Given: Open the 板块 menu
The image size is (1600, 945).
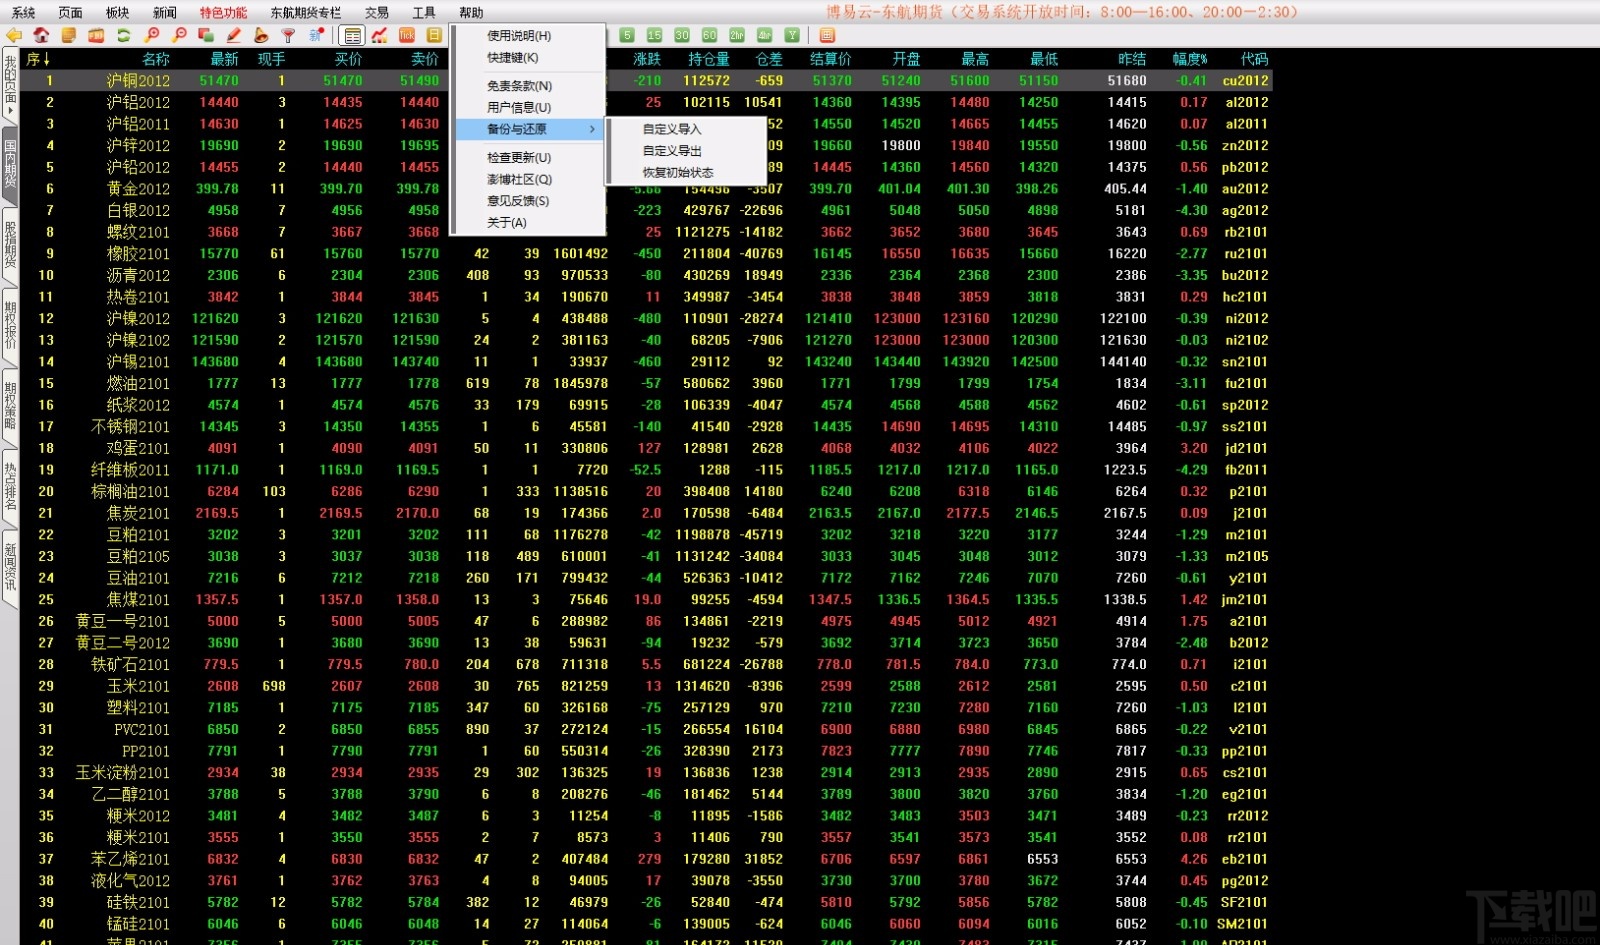Looking at the screenshot, I should (117, 13).
